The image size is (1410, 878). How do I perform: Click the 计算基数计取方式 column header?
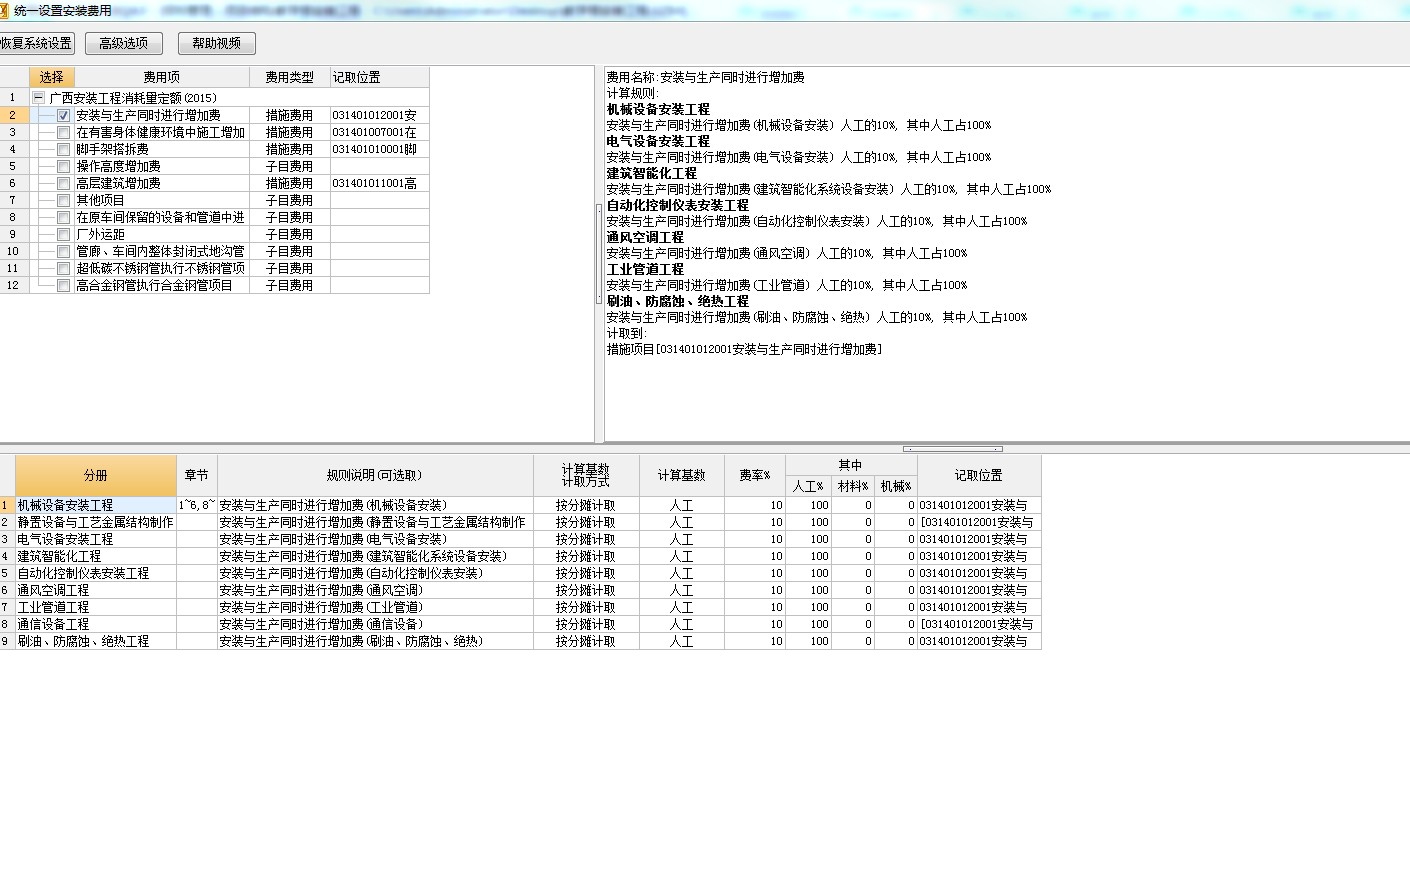tap(586, 476)
